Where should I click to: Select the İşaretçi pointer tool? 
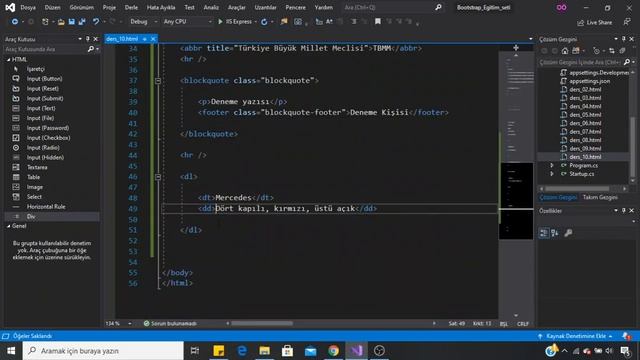[x=36, y=69]
